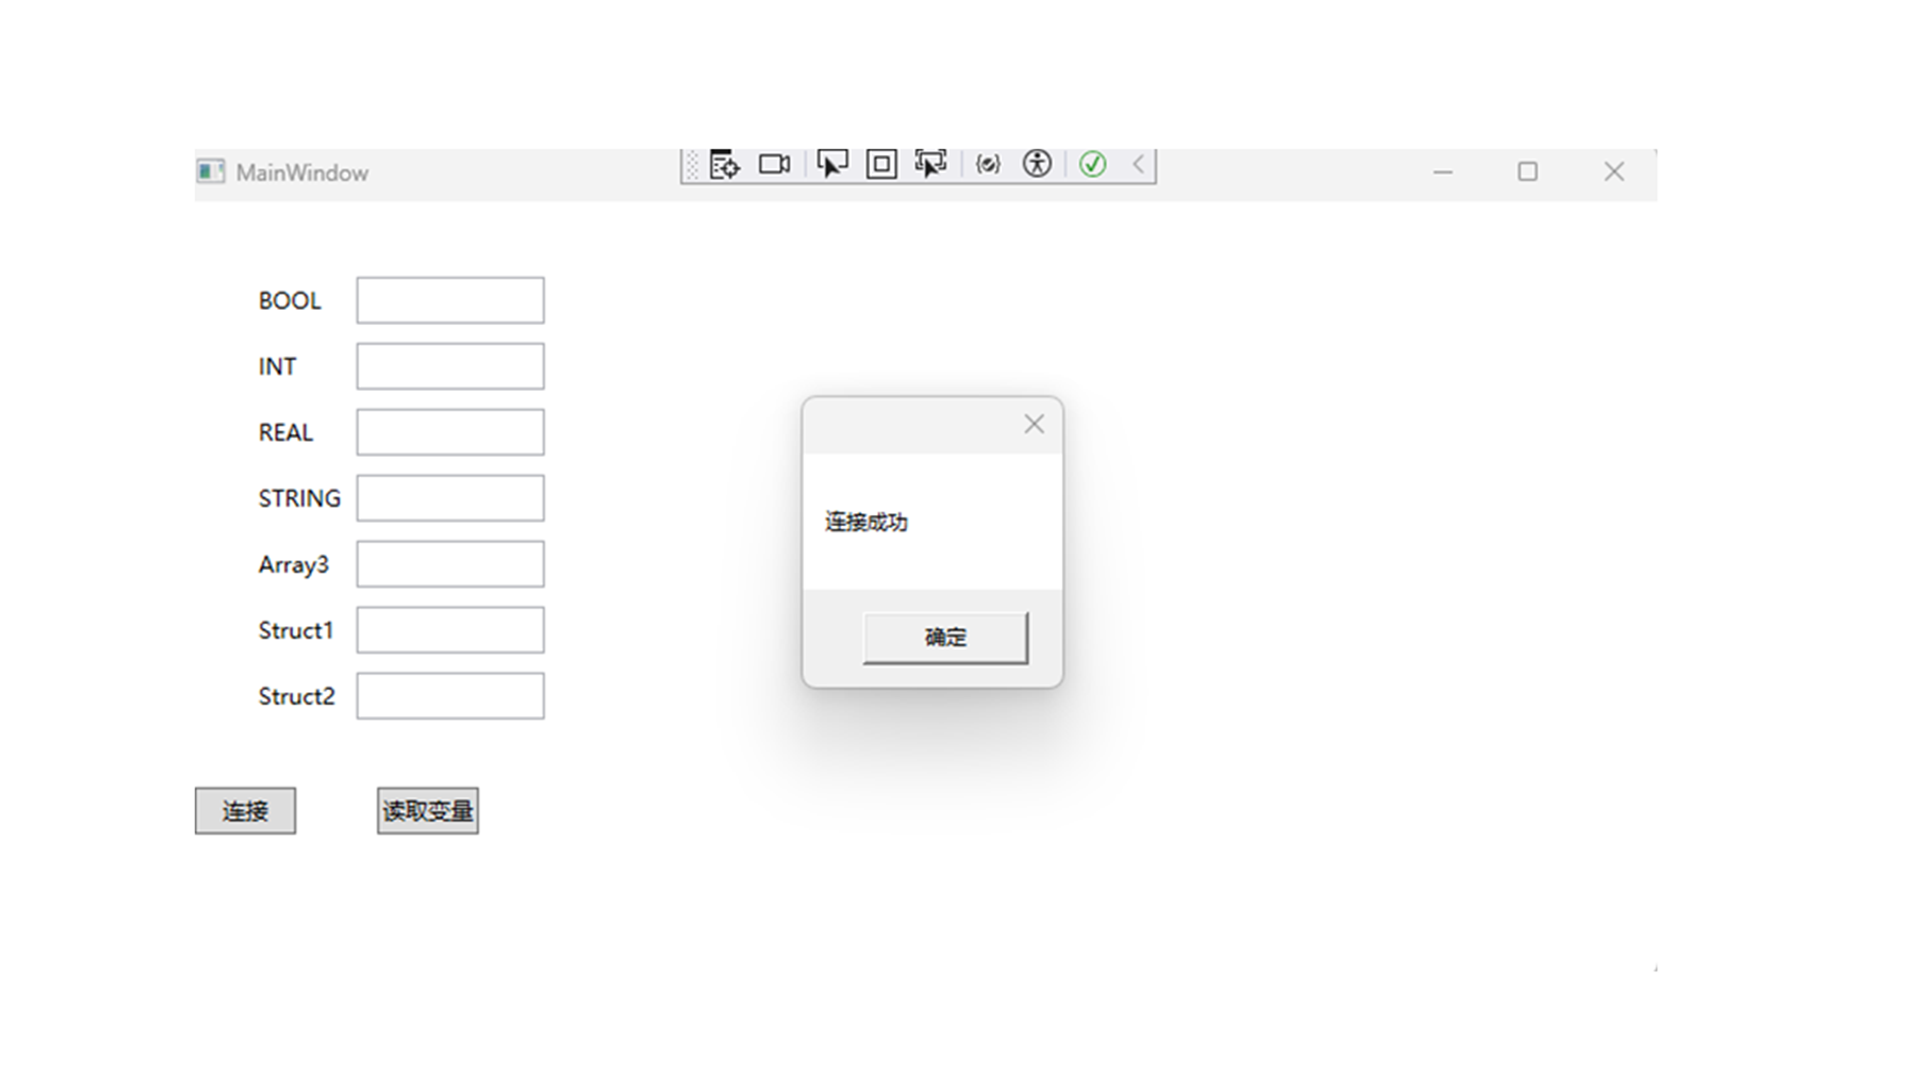Open Live Visual Tree from debug toolbar

[724, 165]
